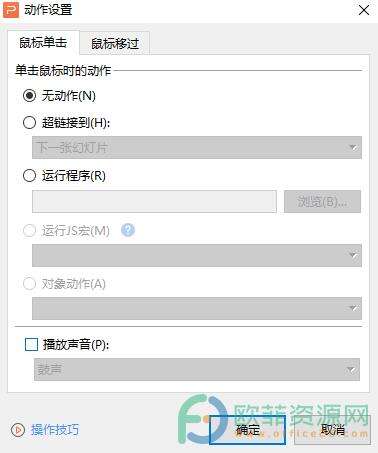Image resolution: width=378 pixels, height=453 pixels.
Task: Enable the 播放声音(P) checkbox
Action: point(32,344)
